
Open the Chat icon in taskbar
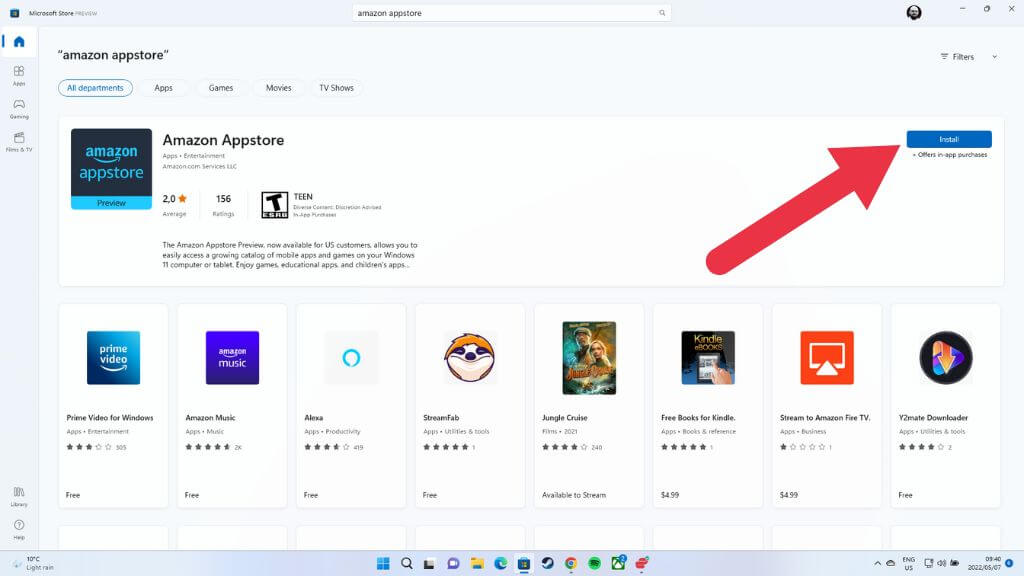(x=453, y=563)
